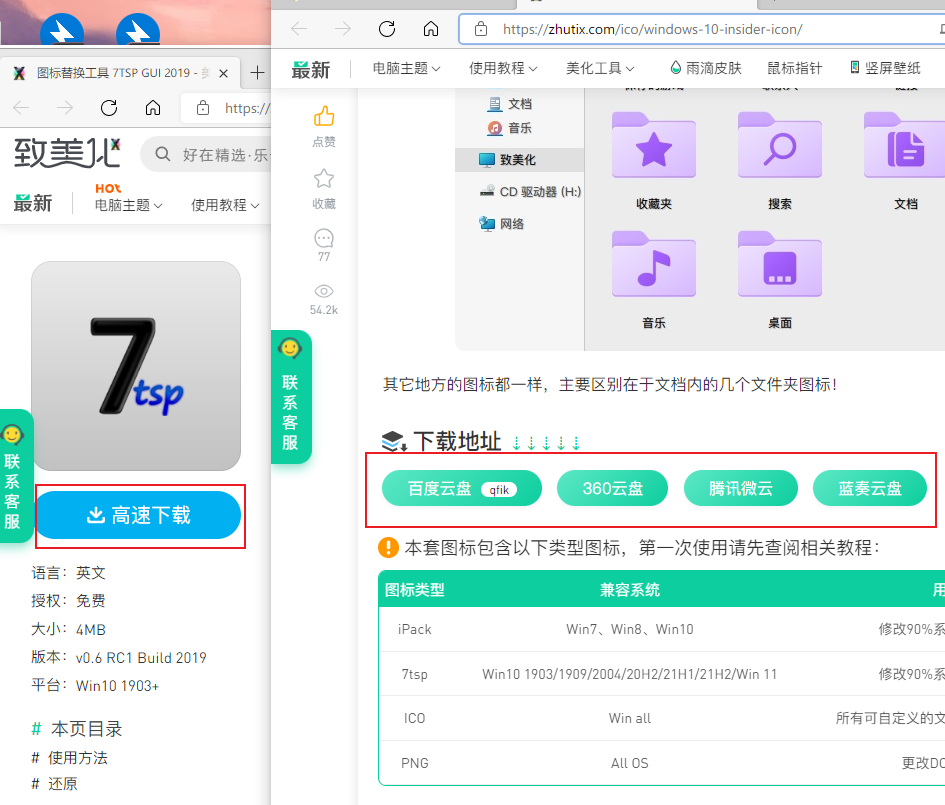Click the 高速下载 download button
This screenshot has height=805, width=945.
(138, 515)
